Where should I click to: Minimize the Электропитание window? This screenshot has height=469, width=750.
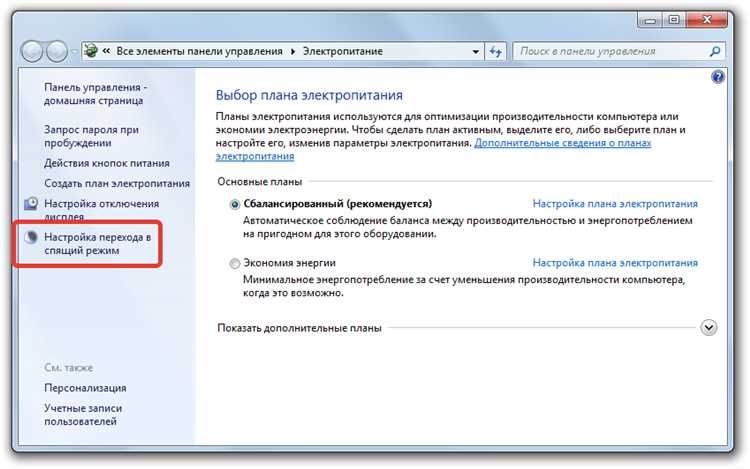pos(650,20)
